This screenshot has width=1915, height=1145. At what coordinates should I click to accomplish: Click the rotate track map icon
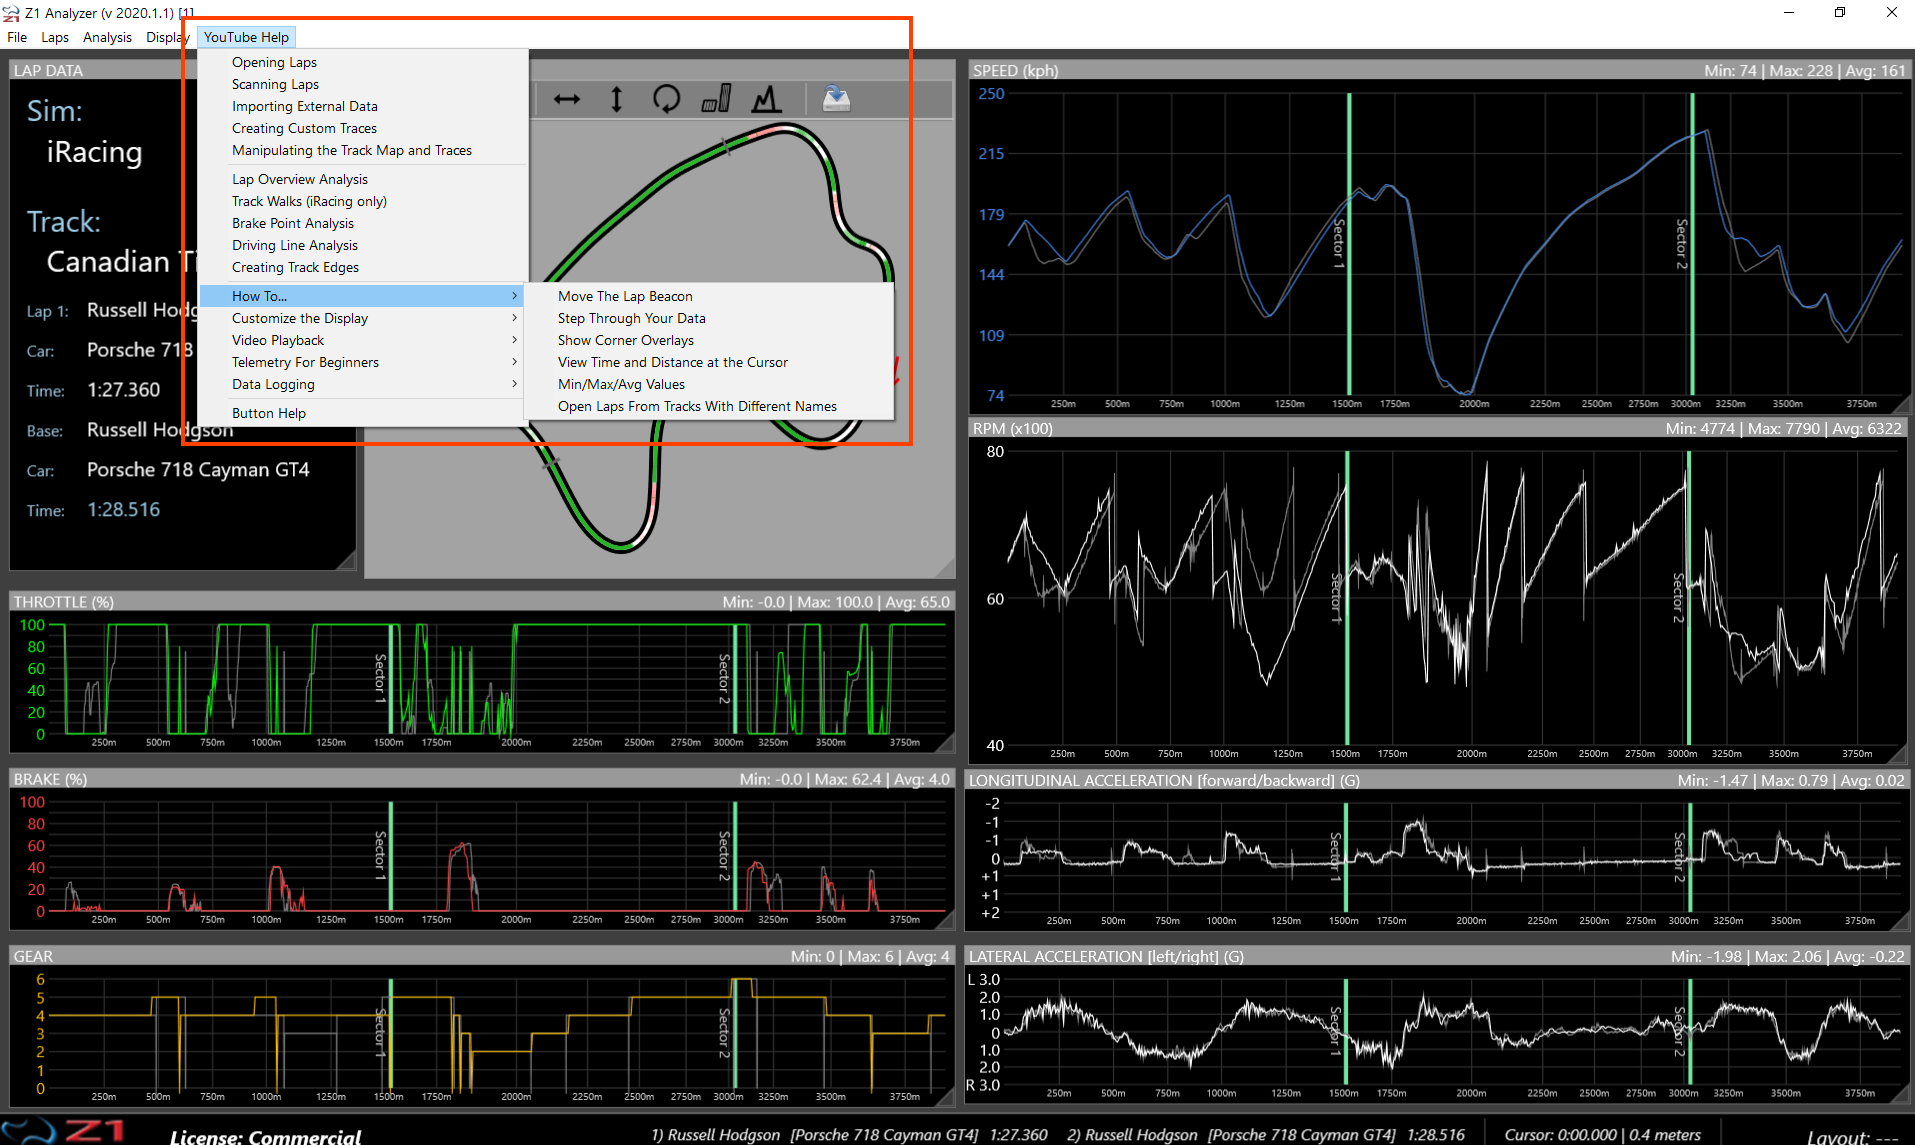(x=666, y=99)
